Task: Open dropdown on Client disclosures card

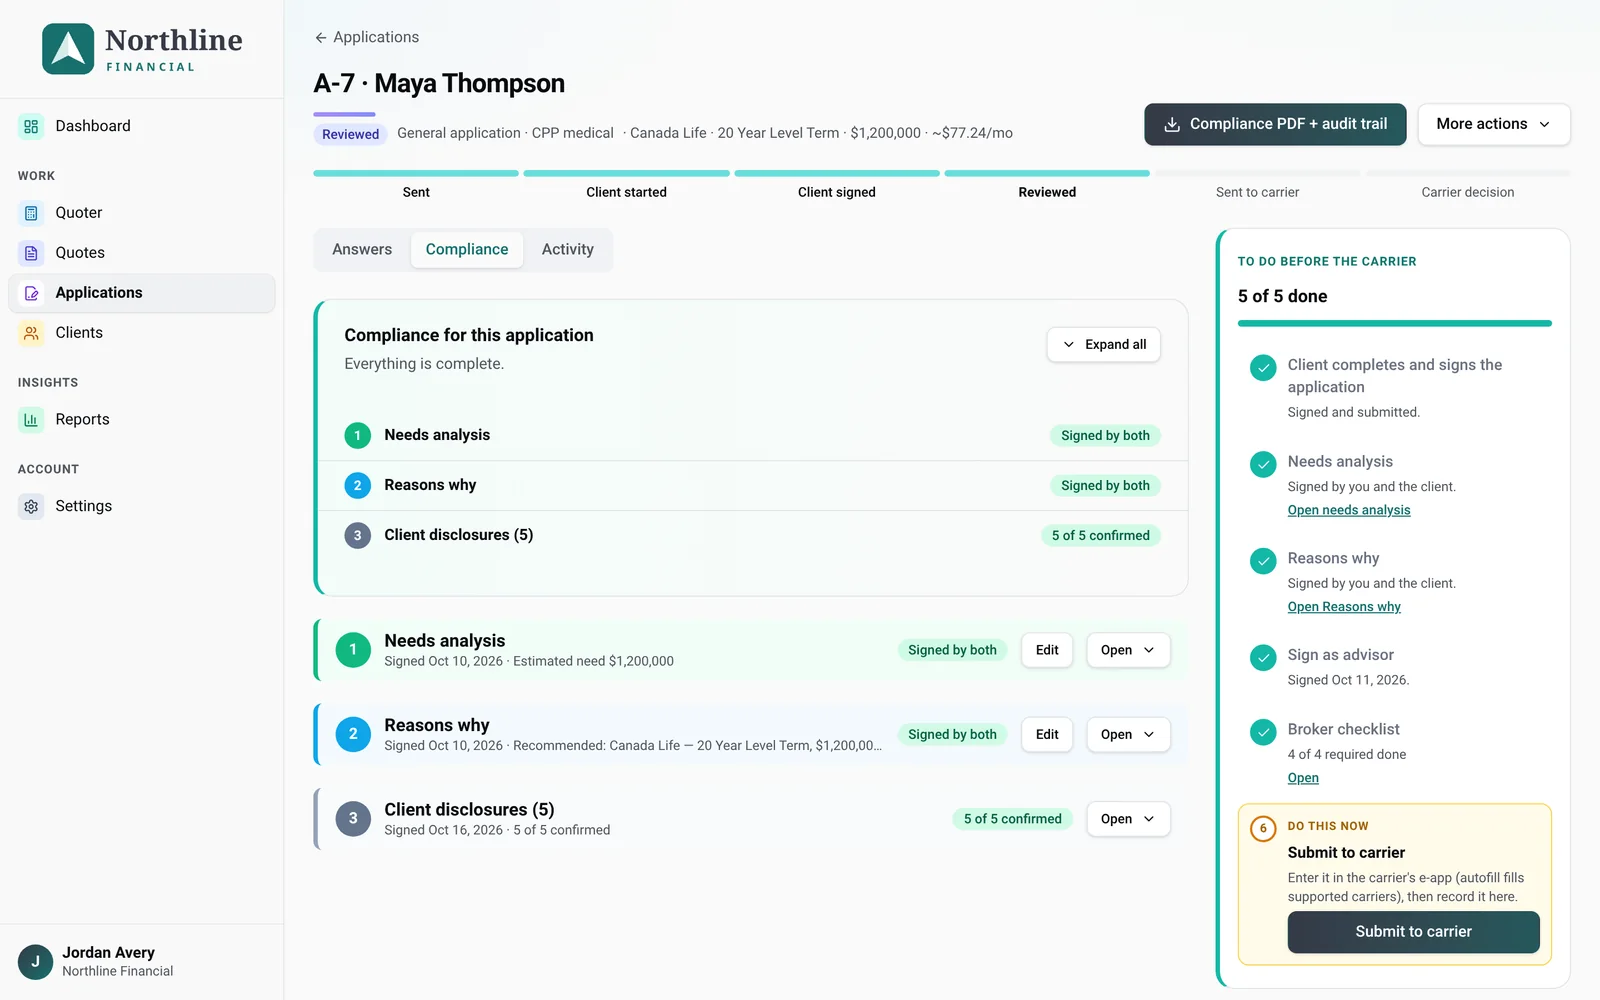Action: tap(1128, 819)
